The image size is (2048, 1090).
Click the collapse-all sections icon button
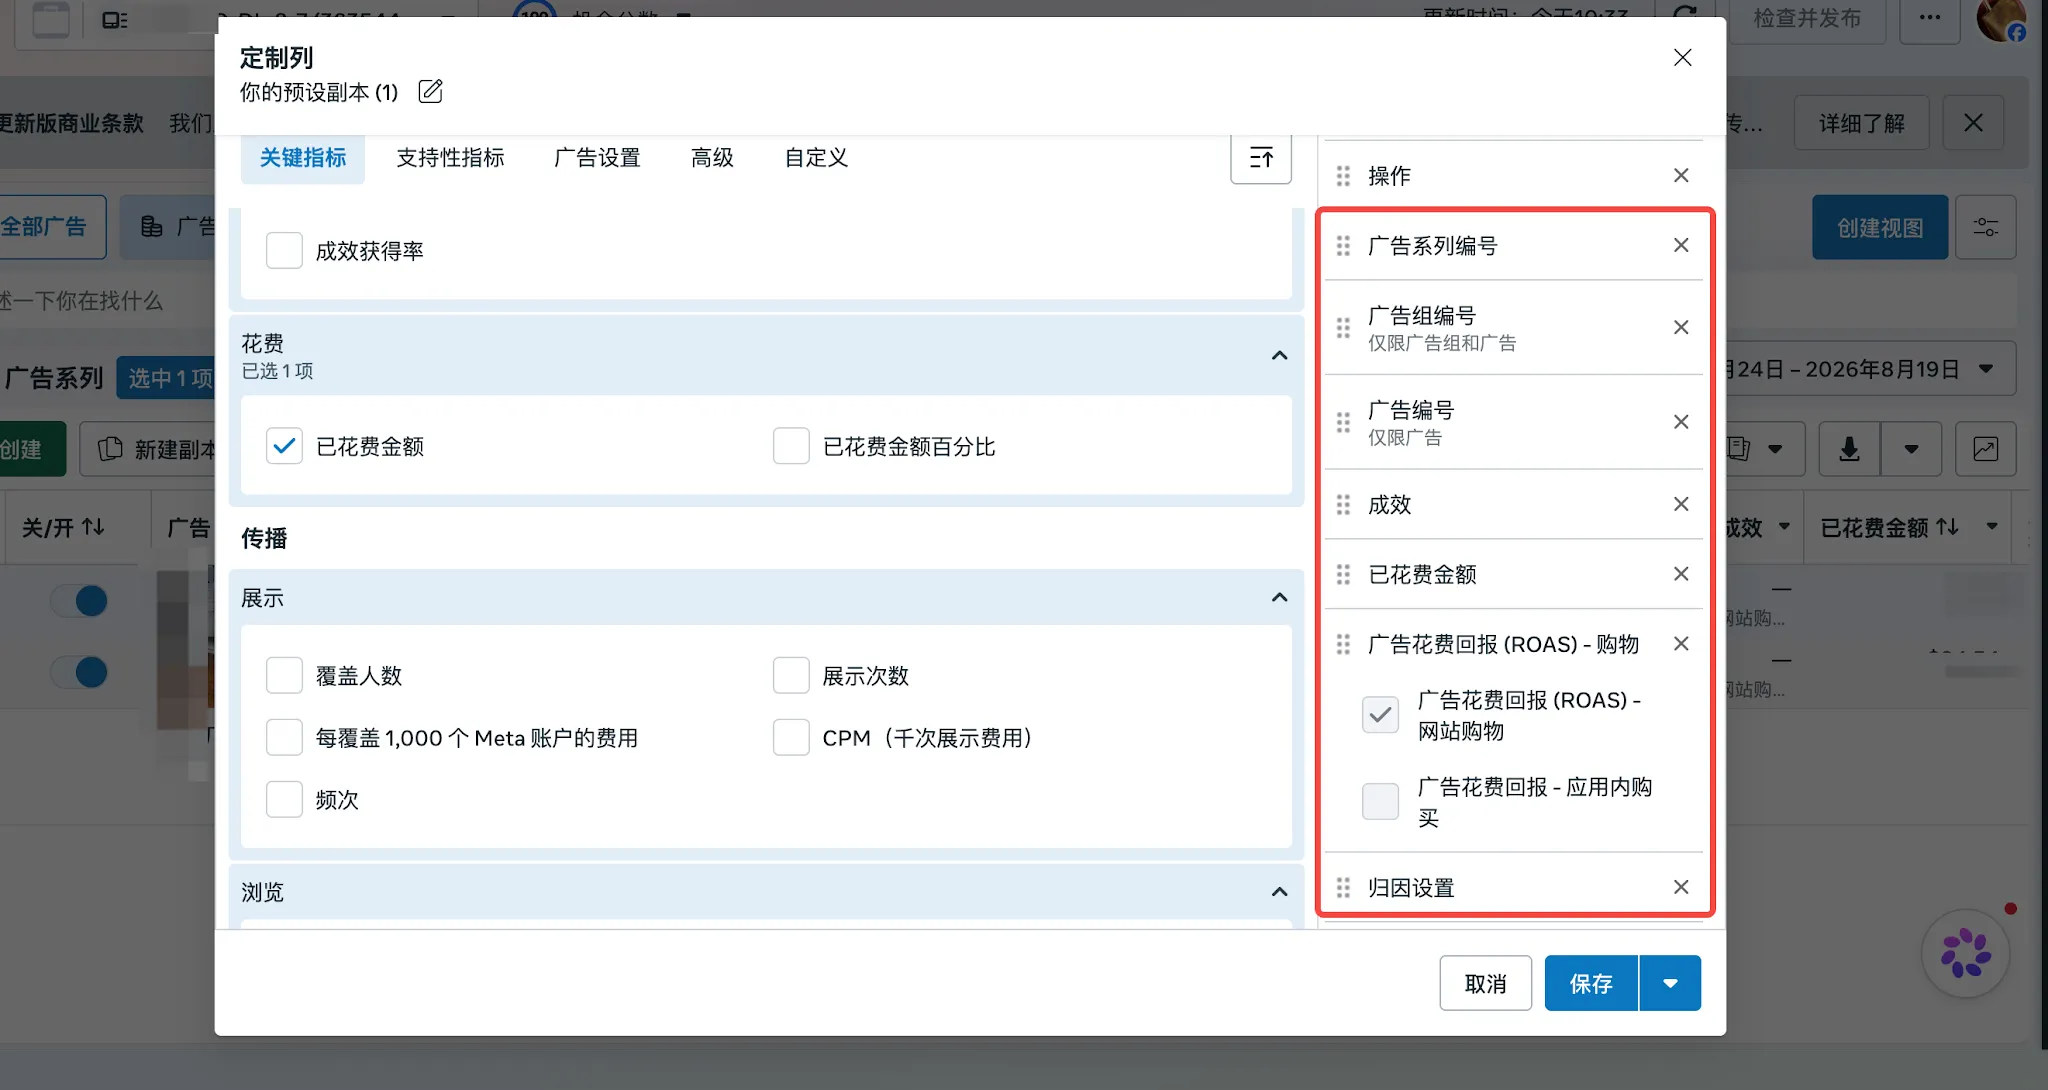(x=1261, y=158)
